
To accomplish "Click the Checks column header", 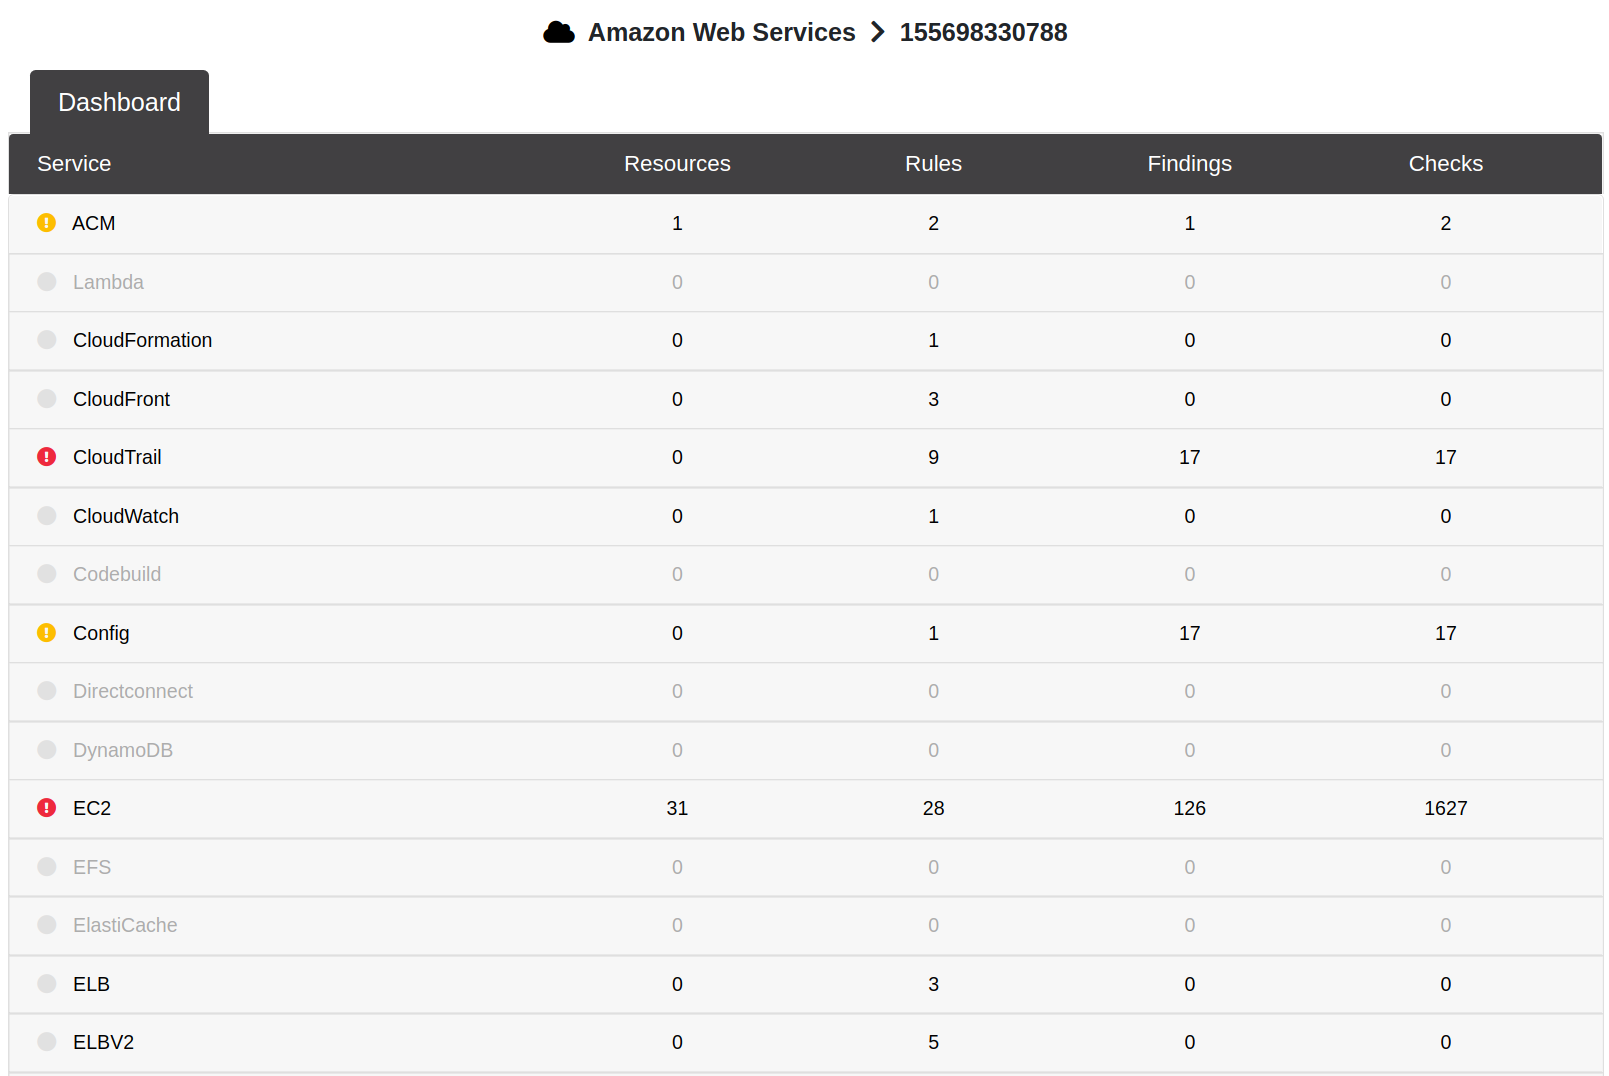I will click(1445, 164).
